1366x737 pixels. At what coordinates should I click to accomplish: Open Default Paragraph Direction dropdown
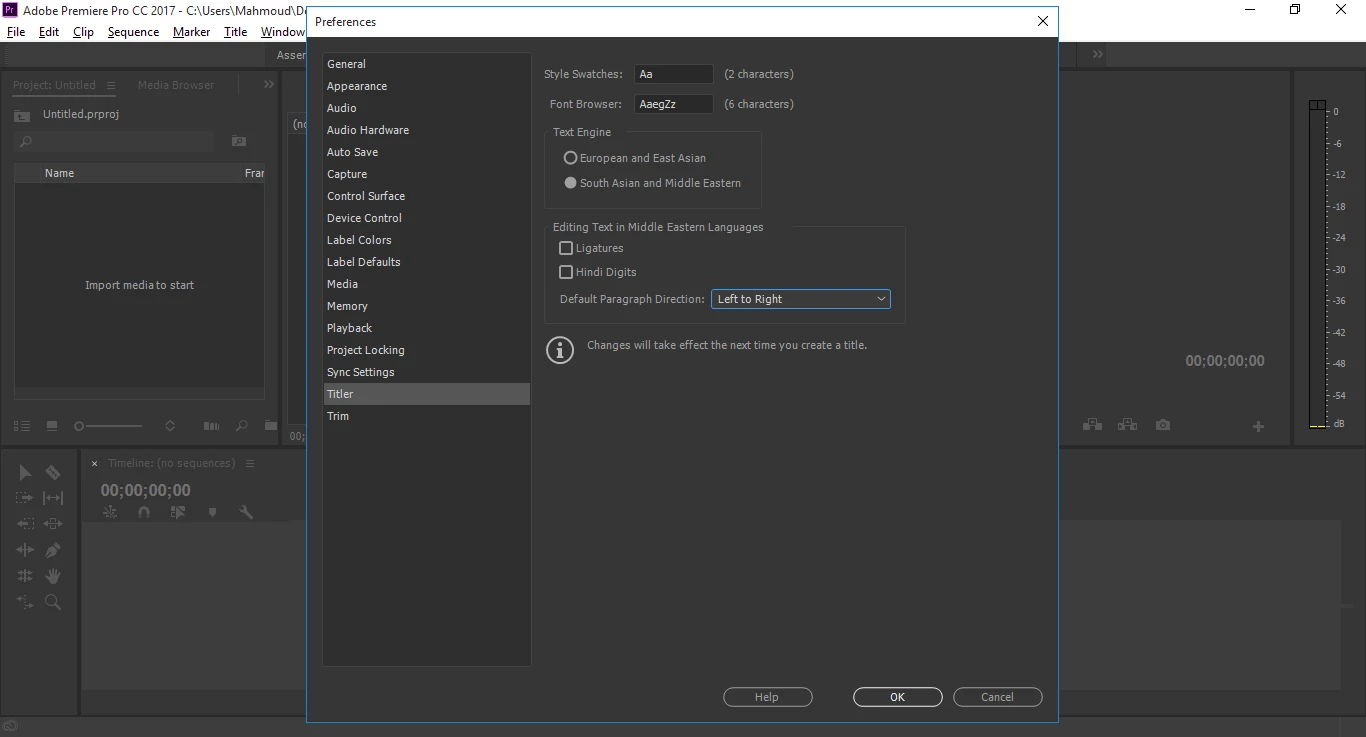800,299
